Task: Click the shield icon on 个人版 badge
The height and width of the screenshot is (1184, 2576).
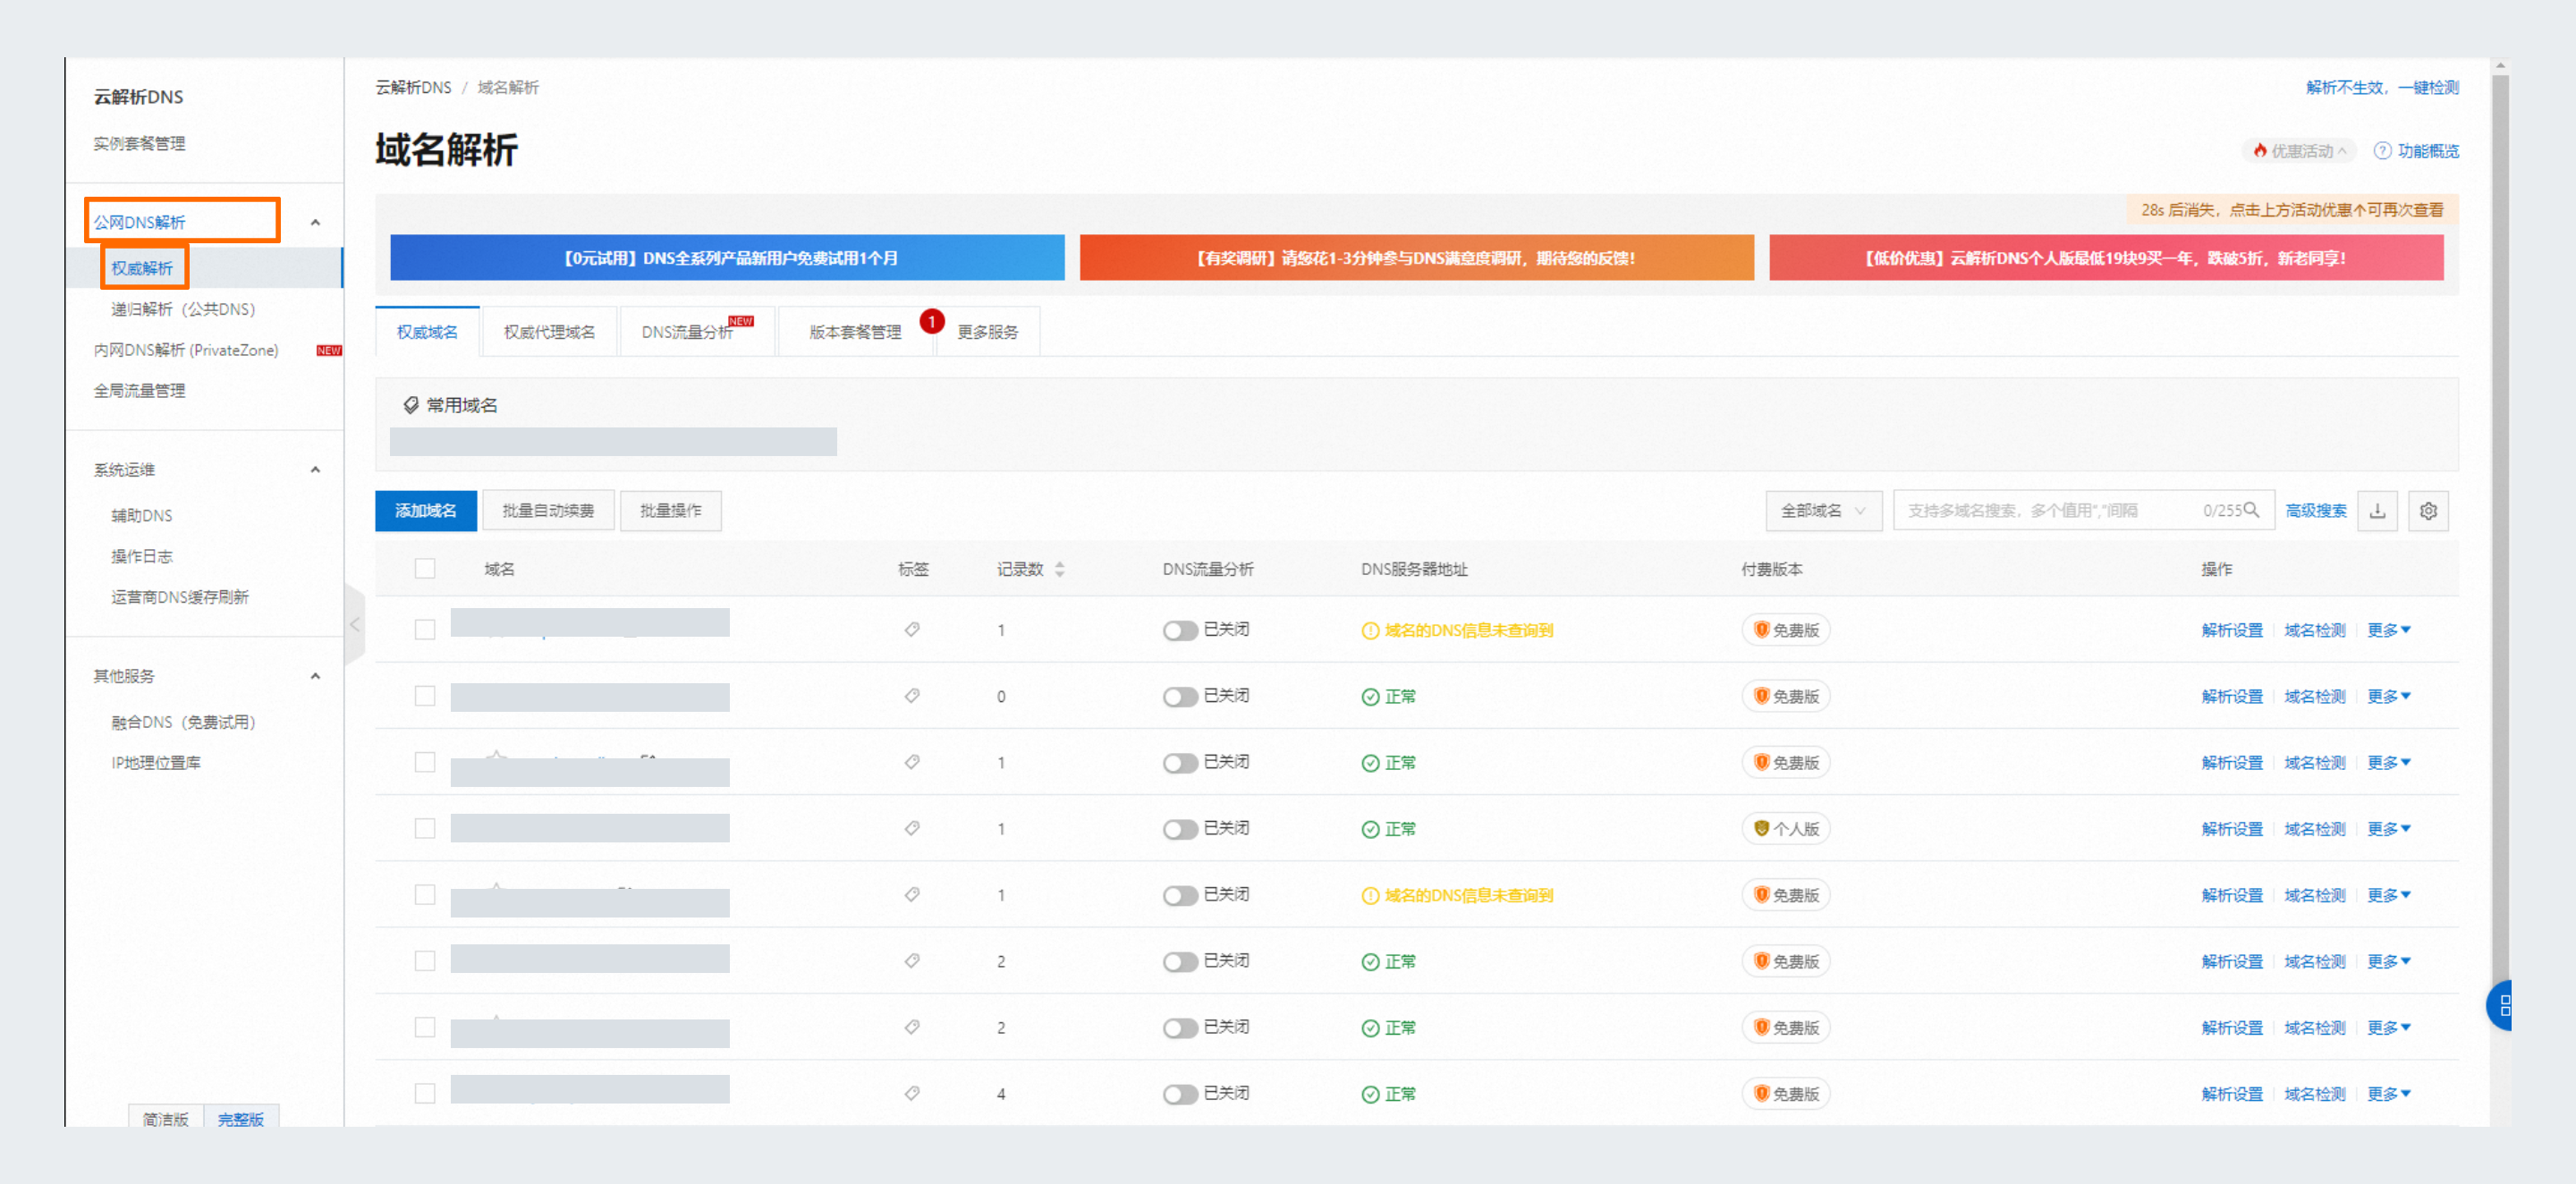Action: pos(1761,828)
